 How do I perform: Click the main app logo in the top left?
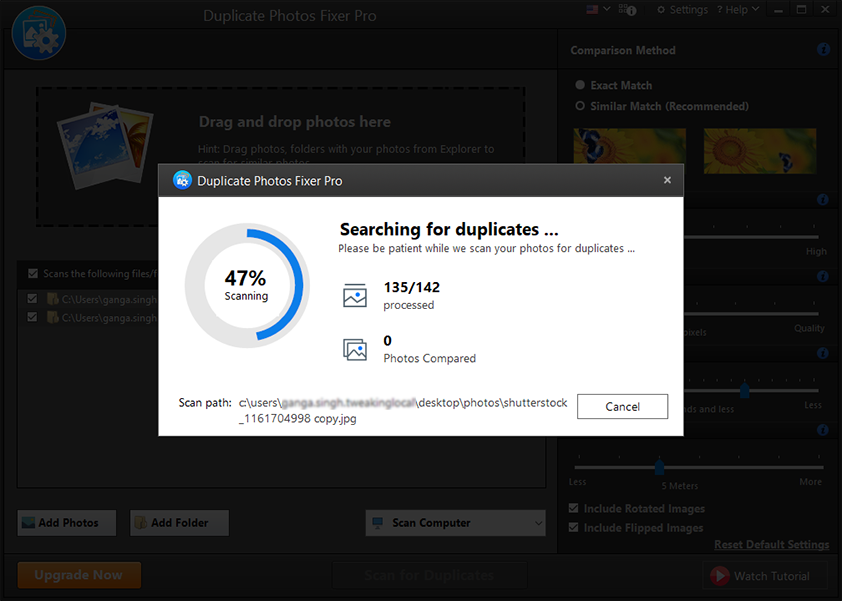point(39,33)
